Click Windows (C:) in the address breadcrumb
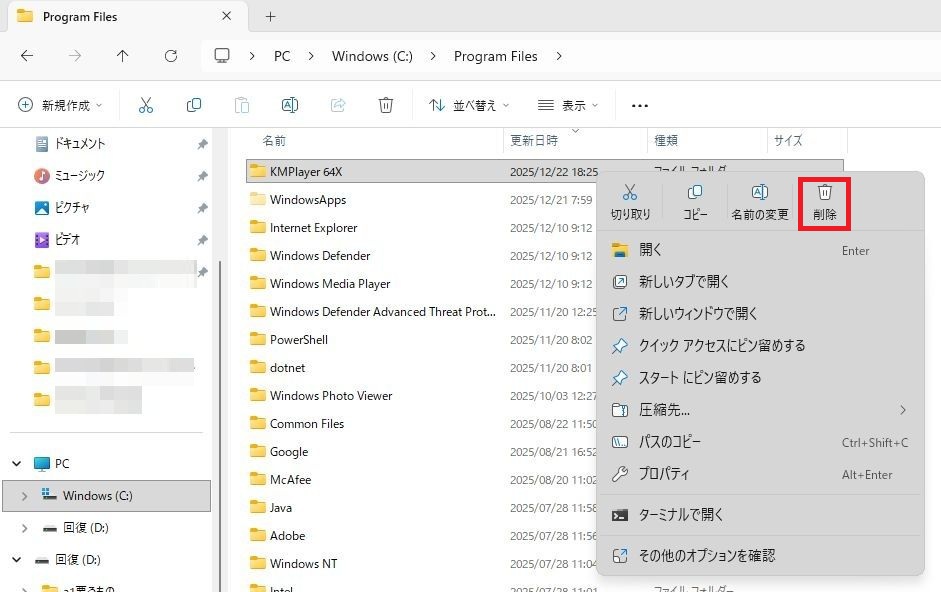 point(372,56)
